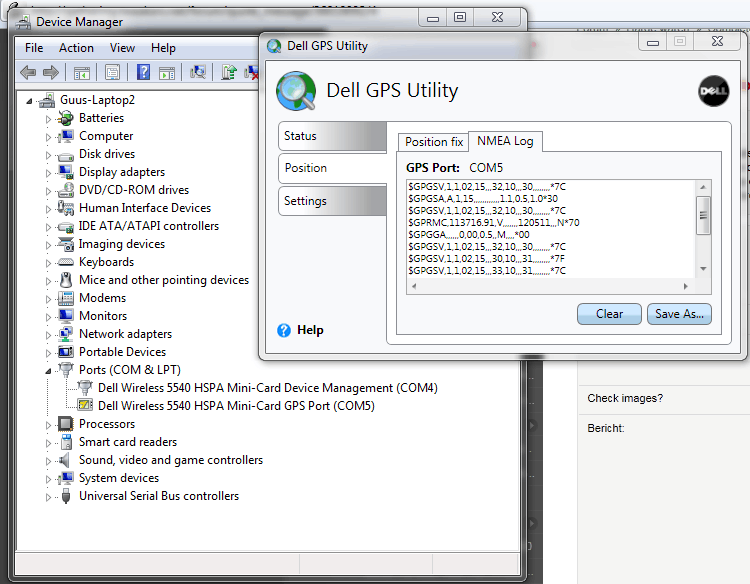Click the $GPGSA line in NMEA log

pos(483,198)
